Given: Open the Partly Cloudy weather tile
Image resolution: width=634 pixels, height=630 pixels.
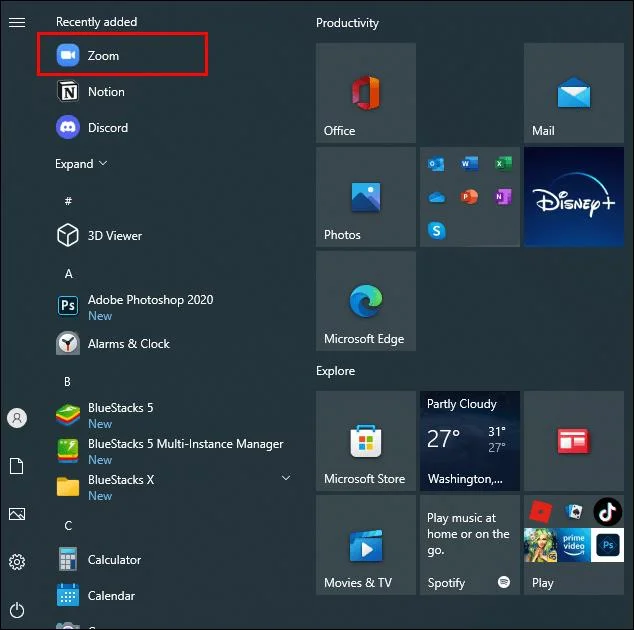Looking at the screenshot, I should (470, 441).
